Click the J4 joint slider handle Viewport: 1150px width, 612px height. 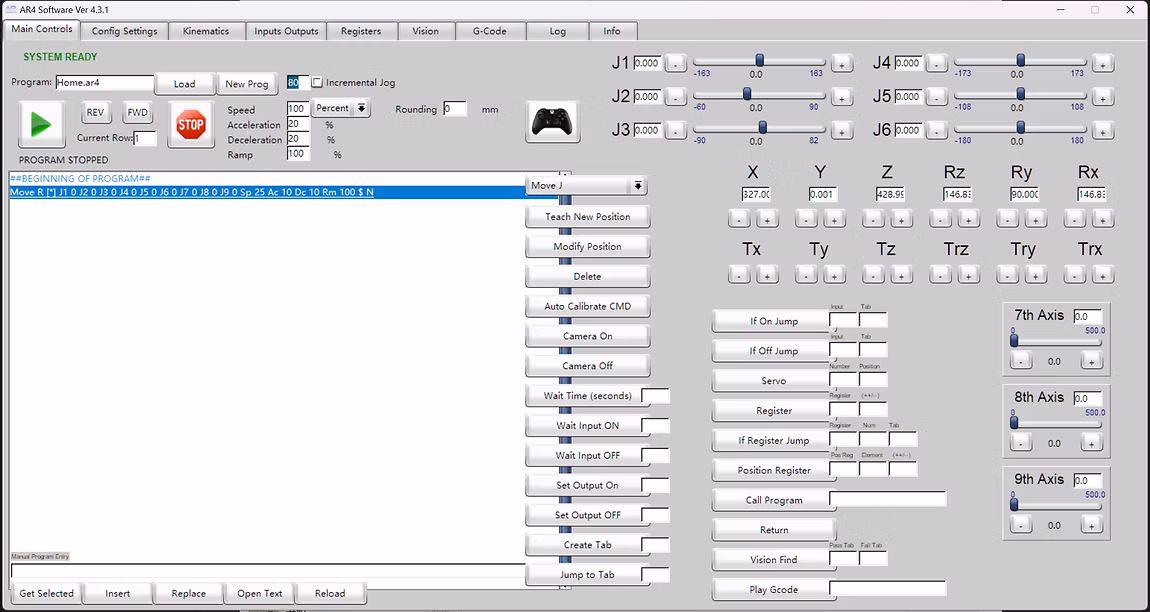pos(1020,60)
